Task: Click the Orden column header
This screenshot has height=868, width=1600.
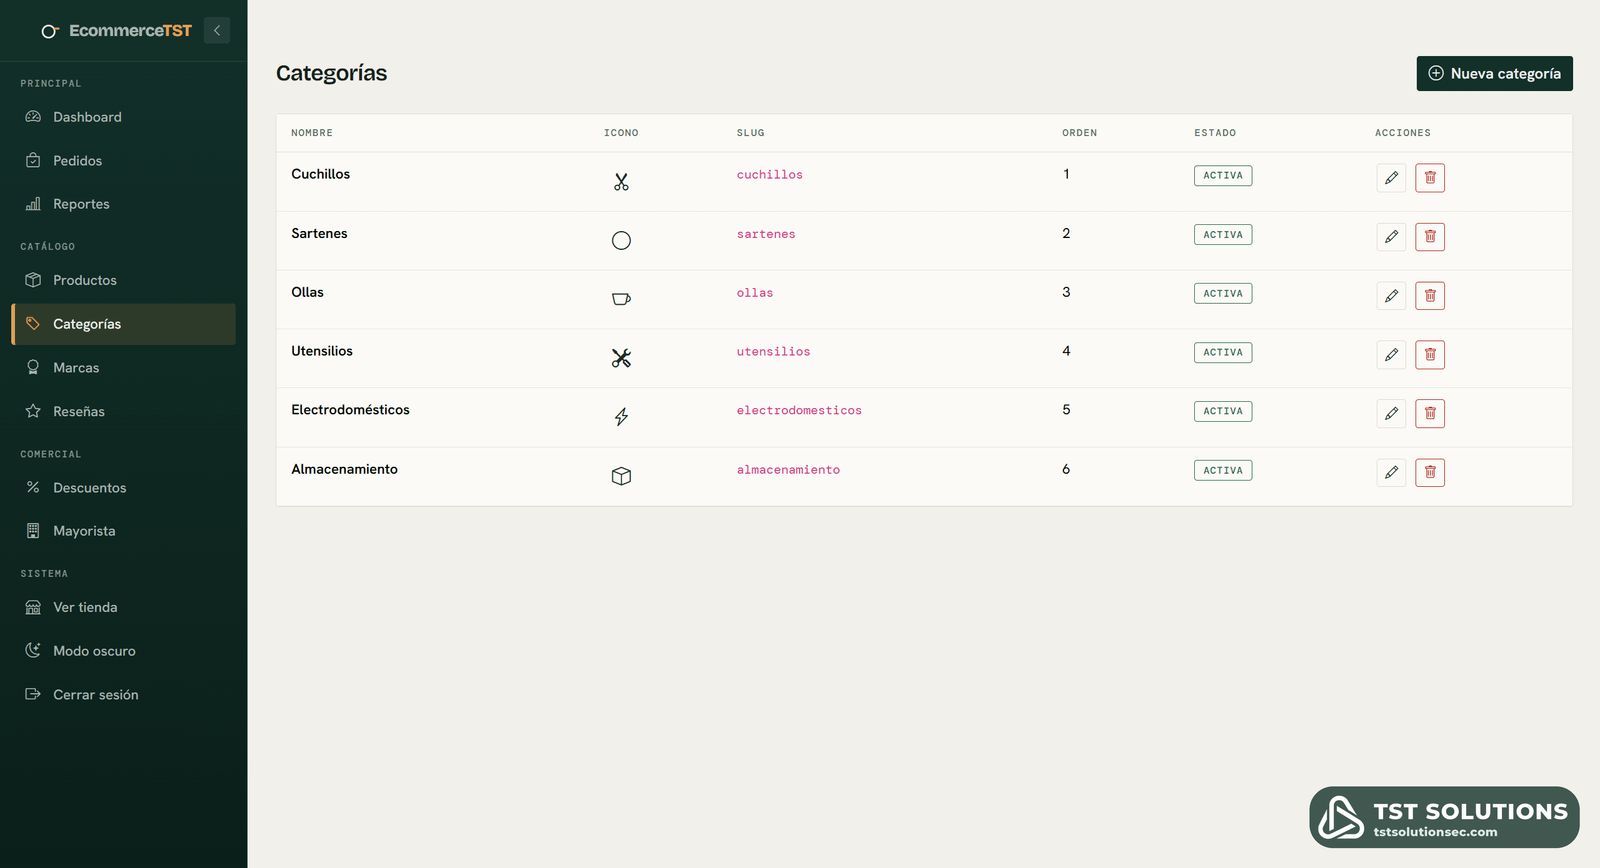Action: [1080, 133]
